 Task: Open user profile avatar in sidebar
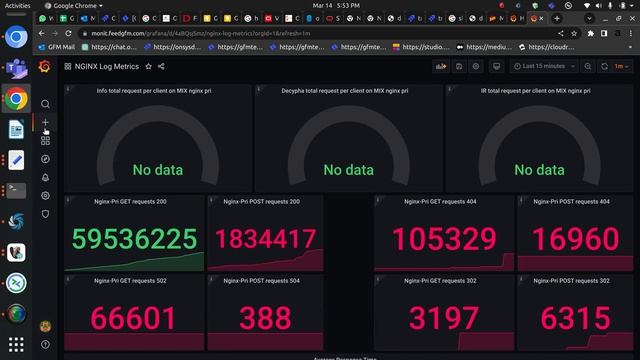point(45,326)
